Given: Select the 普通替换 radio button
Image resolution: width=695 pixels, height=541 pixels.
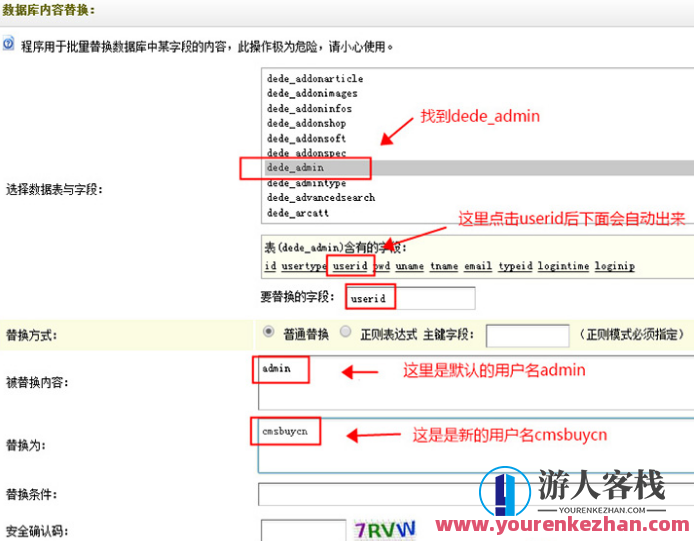Looking at the screenshot, I should pyautogui.click(x=268, y=331).
